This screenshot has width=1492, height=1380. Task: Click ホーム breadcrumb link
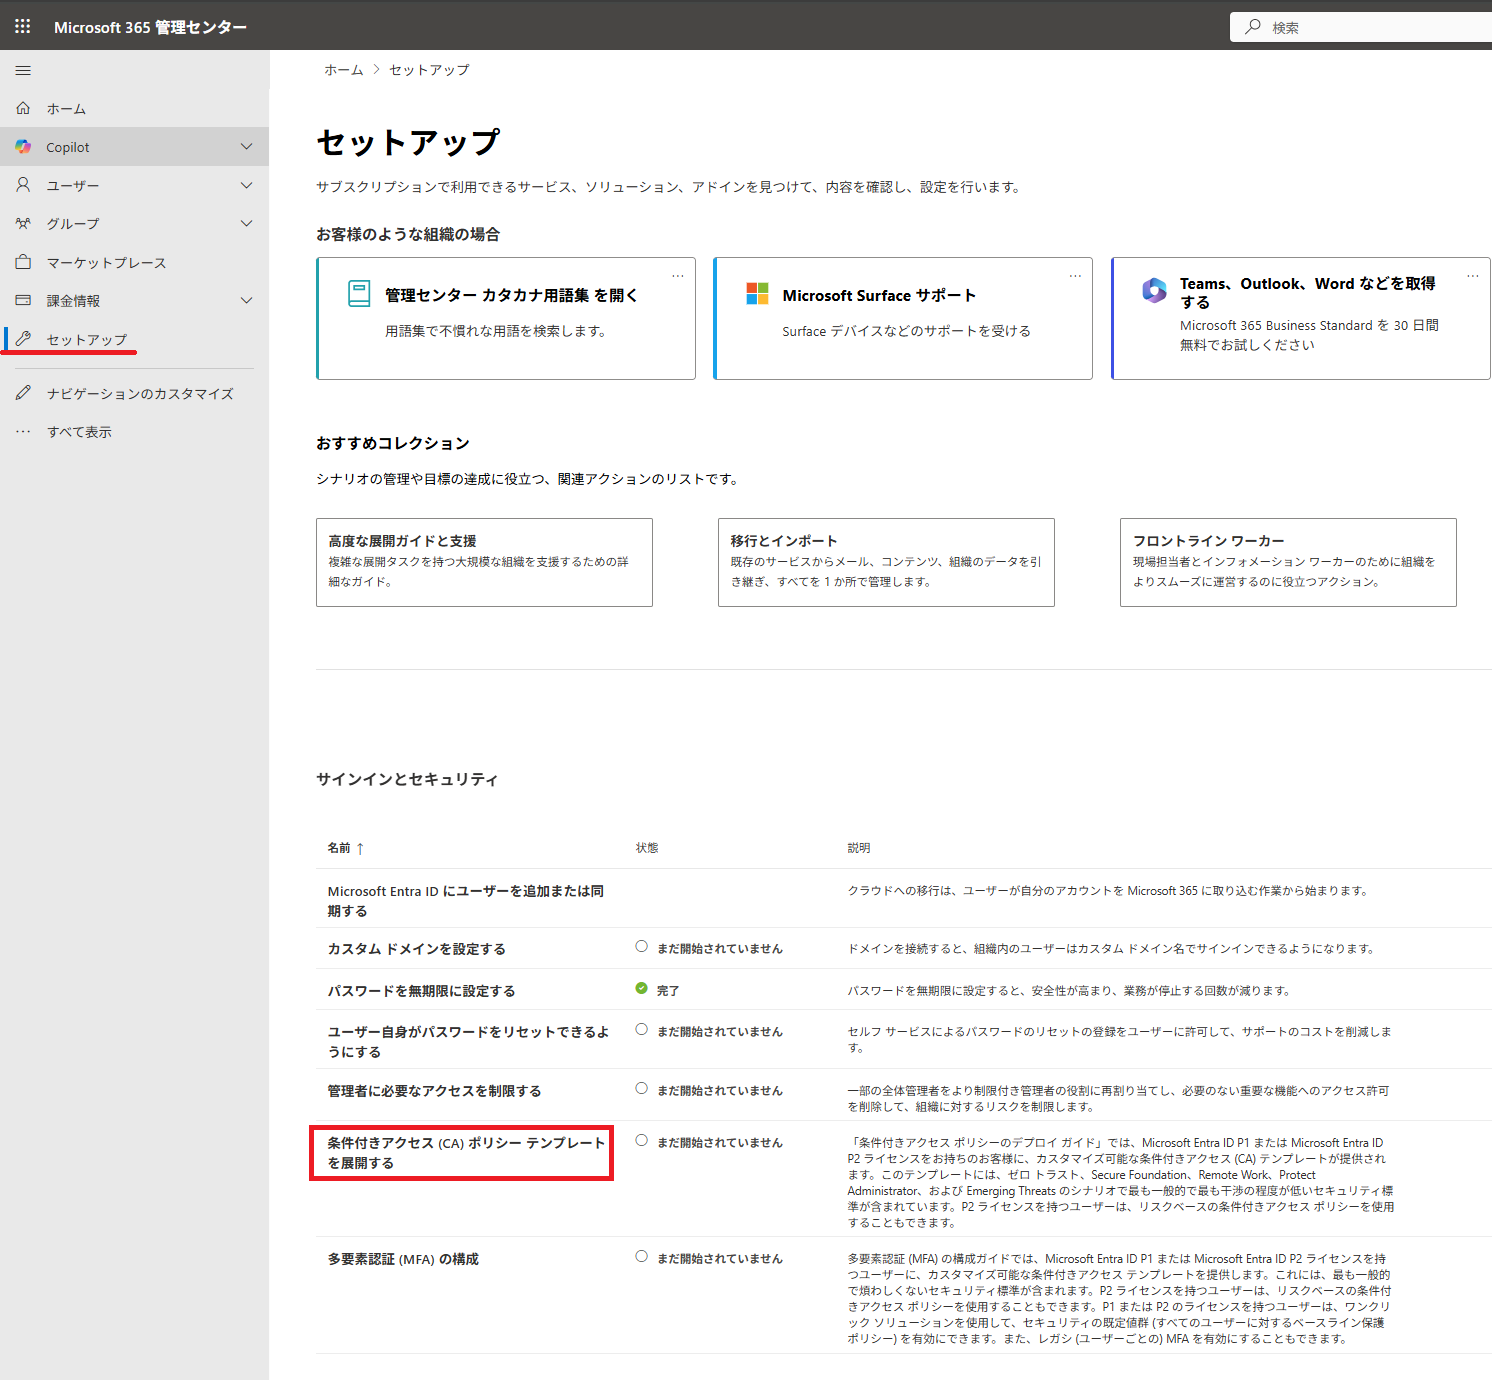point(344,70)
